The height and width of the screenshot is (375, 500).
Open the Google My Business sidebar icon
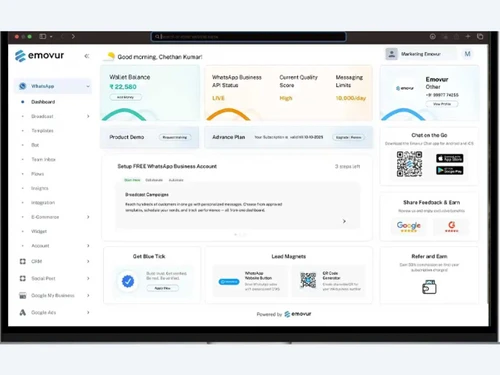tap(23, 295)
